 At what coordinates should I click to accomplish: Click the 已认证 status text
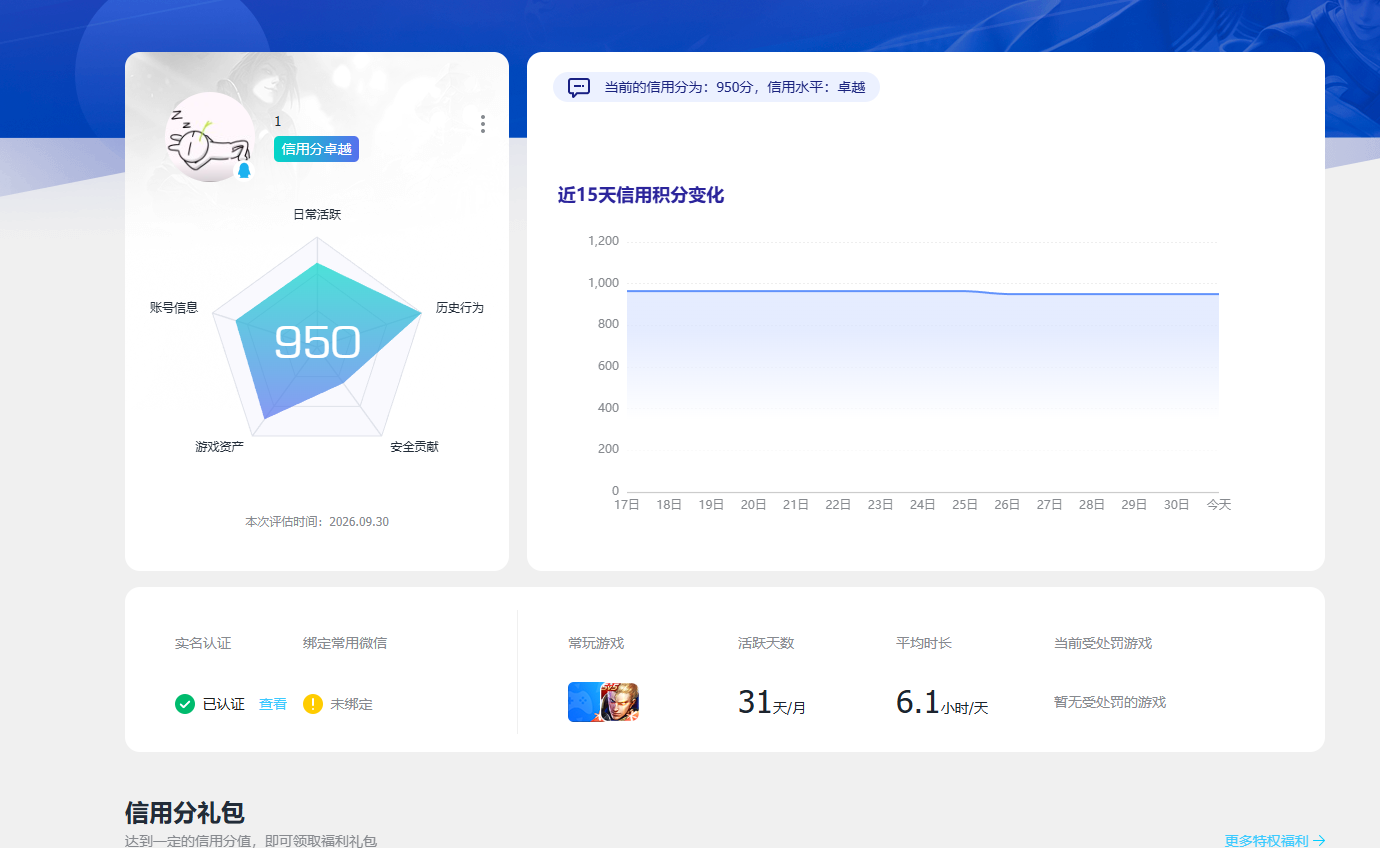[224, 704]
